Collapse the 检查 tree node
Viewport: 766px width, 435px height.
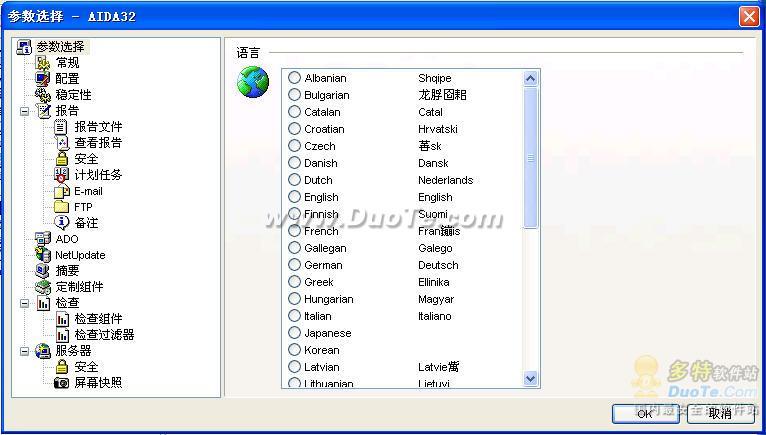(24, 304)
